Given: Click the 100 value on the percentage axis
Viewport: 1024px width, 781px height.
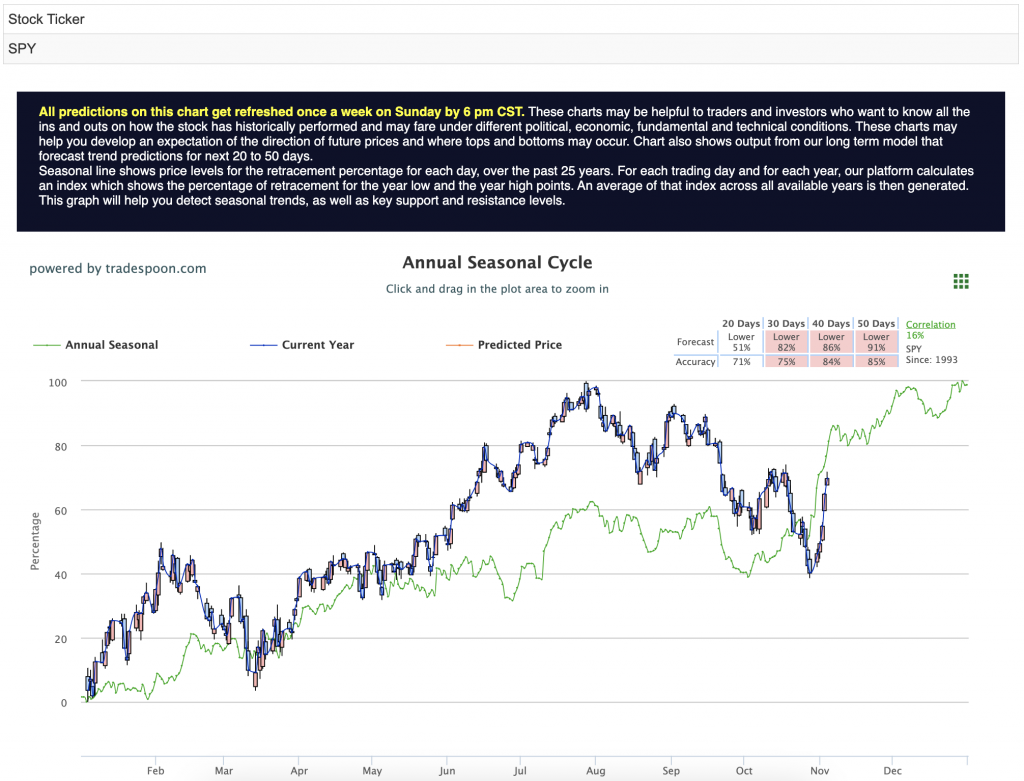Looking at the screenshot, I should (x=57, y=383).
